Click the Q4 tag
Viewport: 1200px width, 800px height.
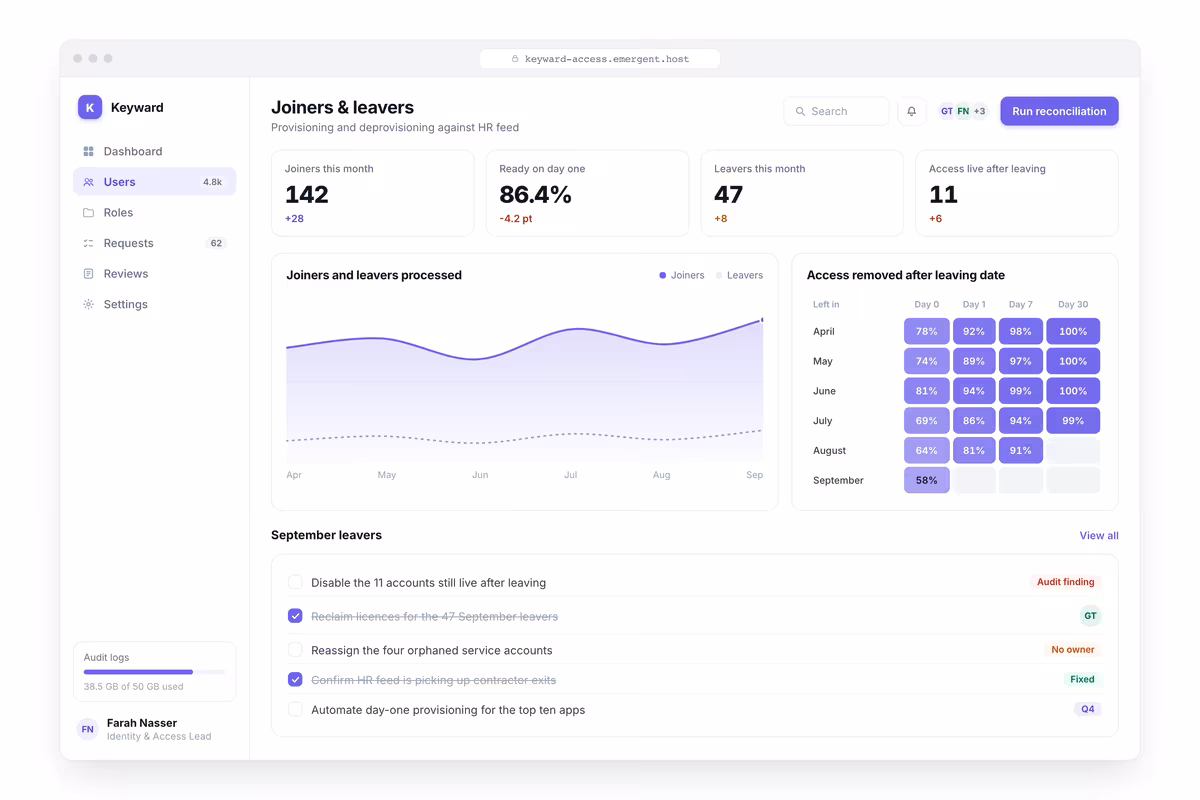coord(1087,709)
